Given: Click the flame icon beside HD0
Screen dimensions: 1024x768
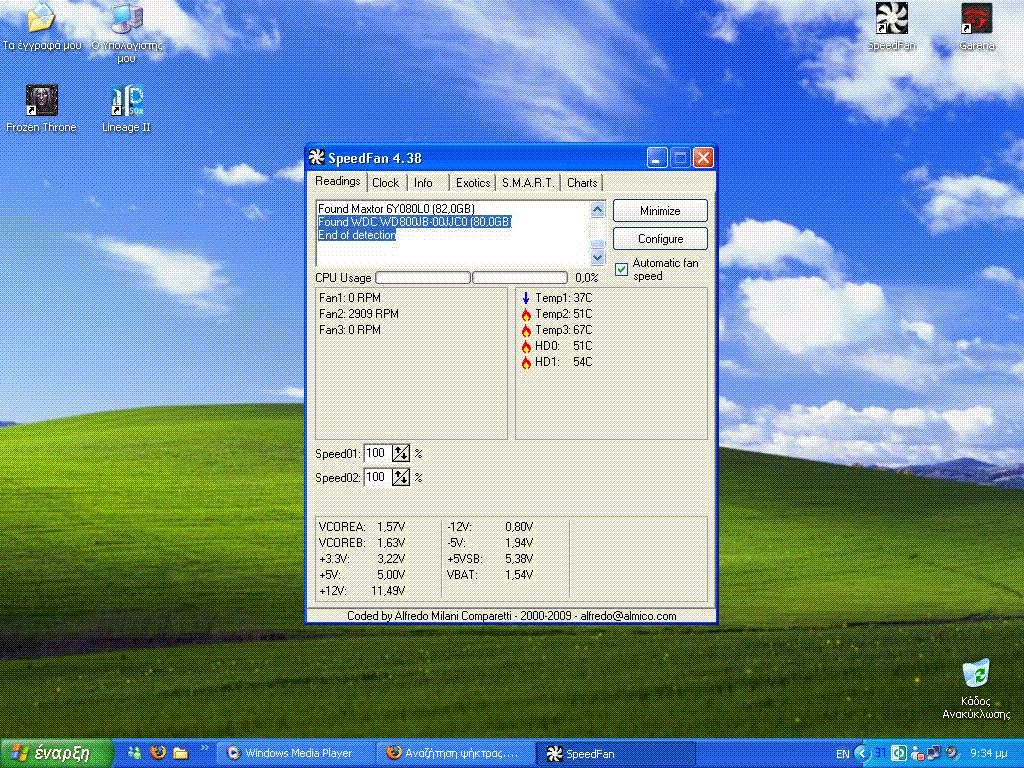Looking at the screenshot, I should [x=526, y=346].
